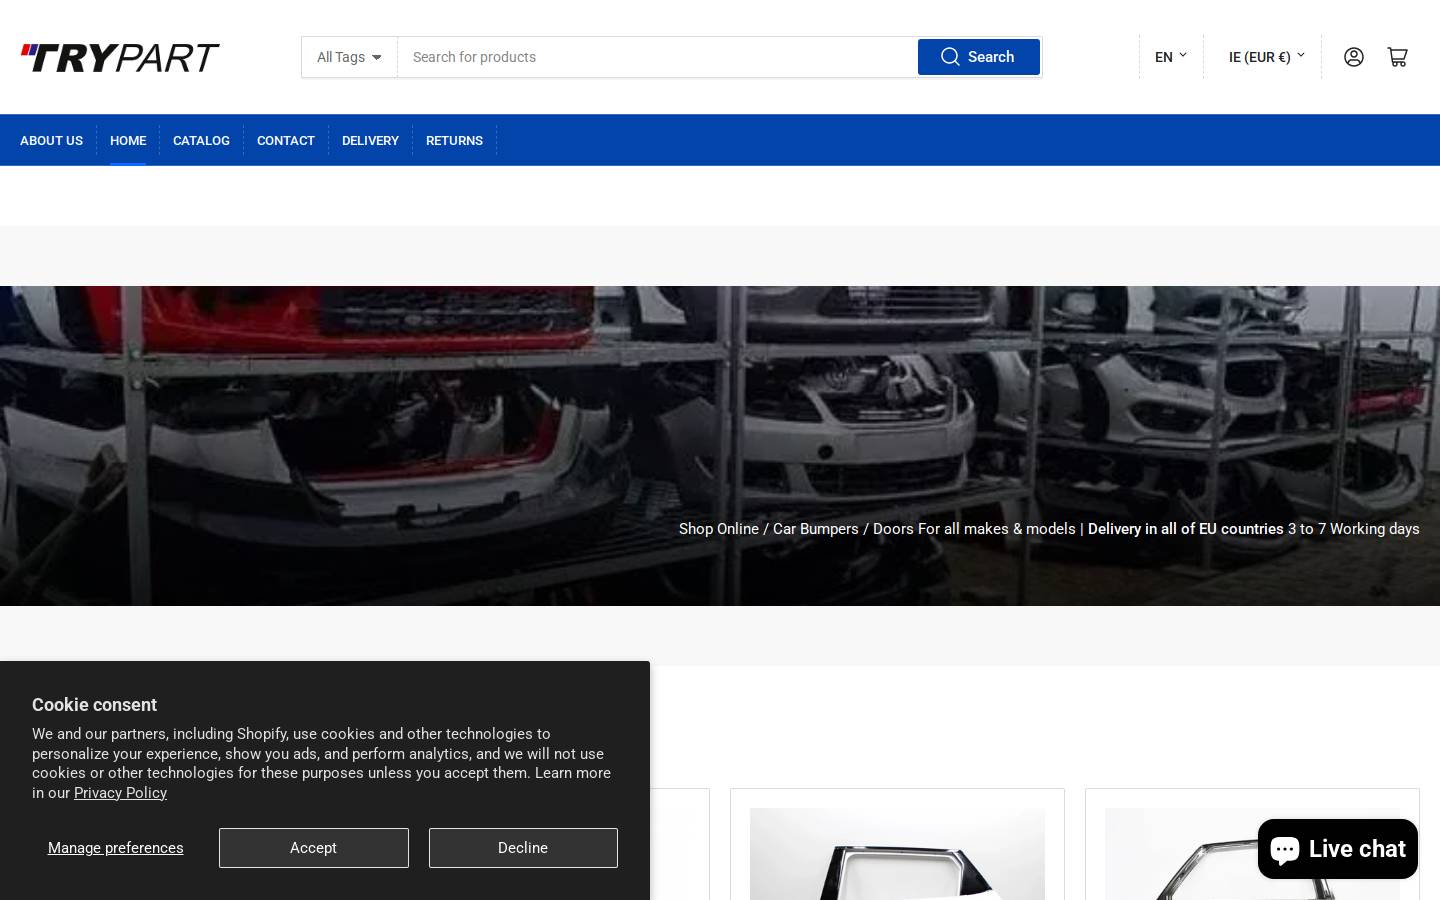
Task: Open the Contact menu item
Action: coord(286,140)
